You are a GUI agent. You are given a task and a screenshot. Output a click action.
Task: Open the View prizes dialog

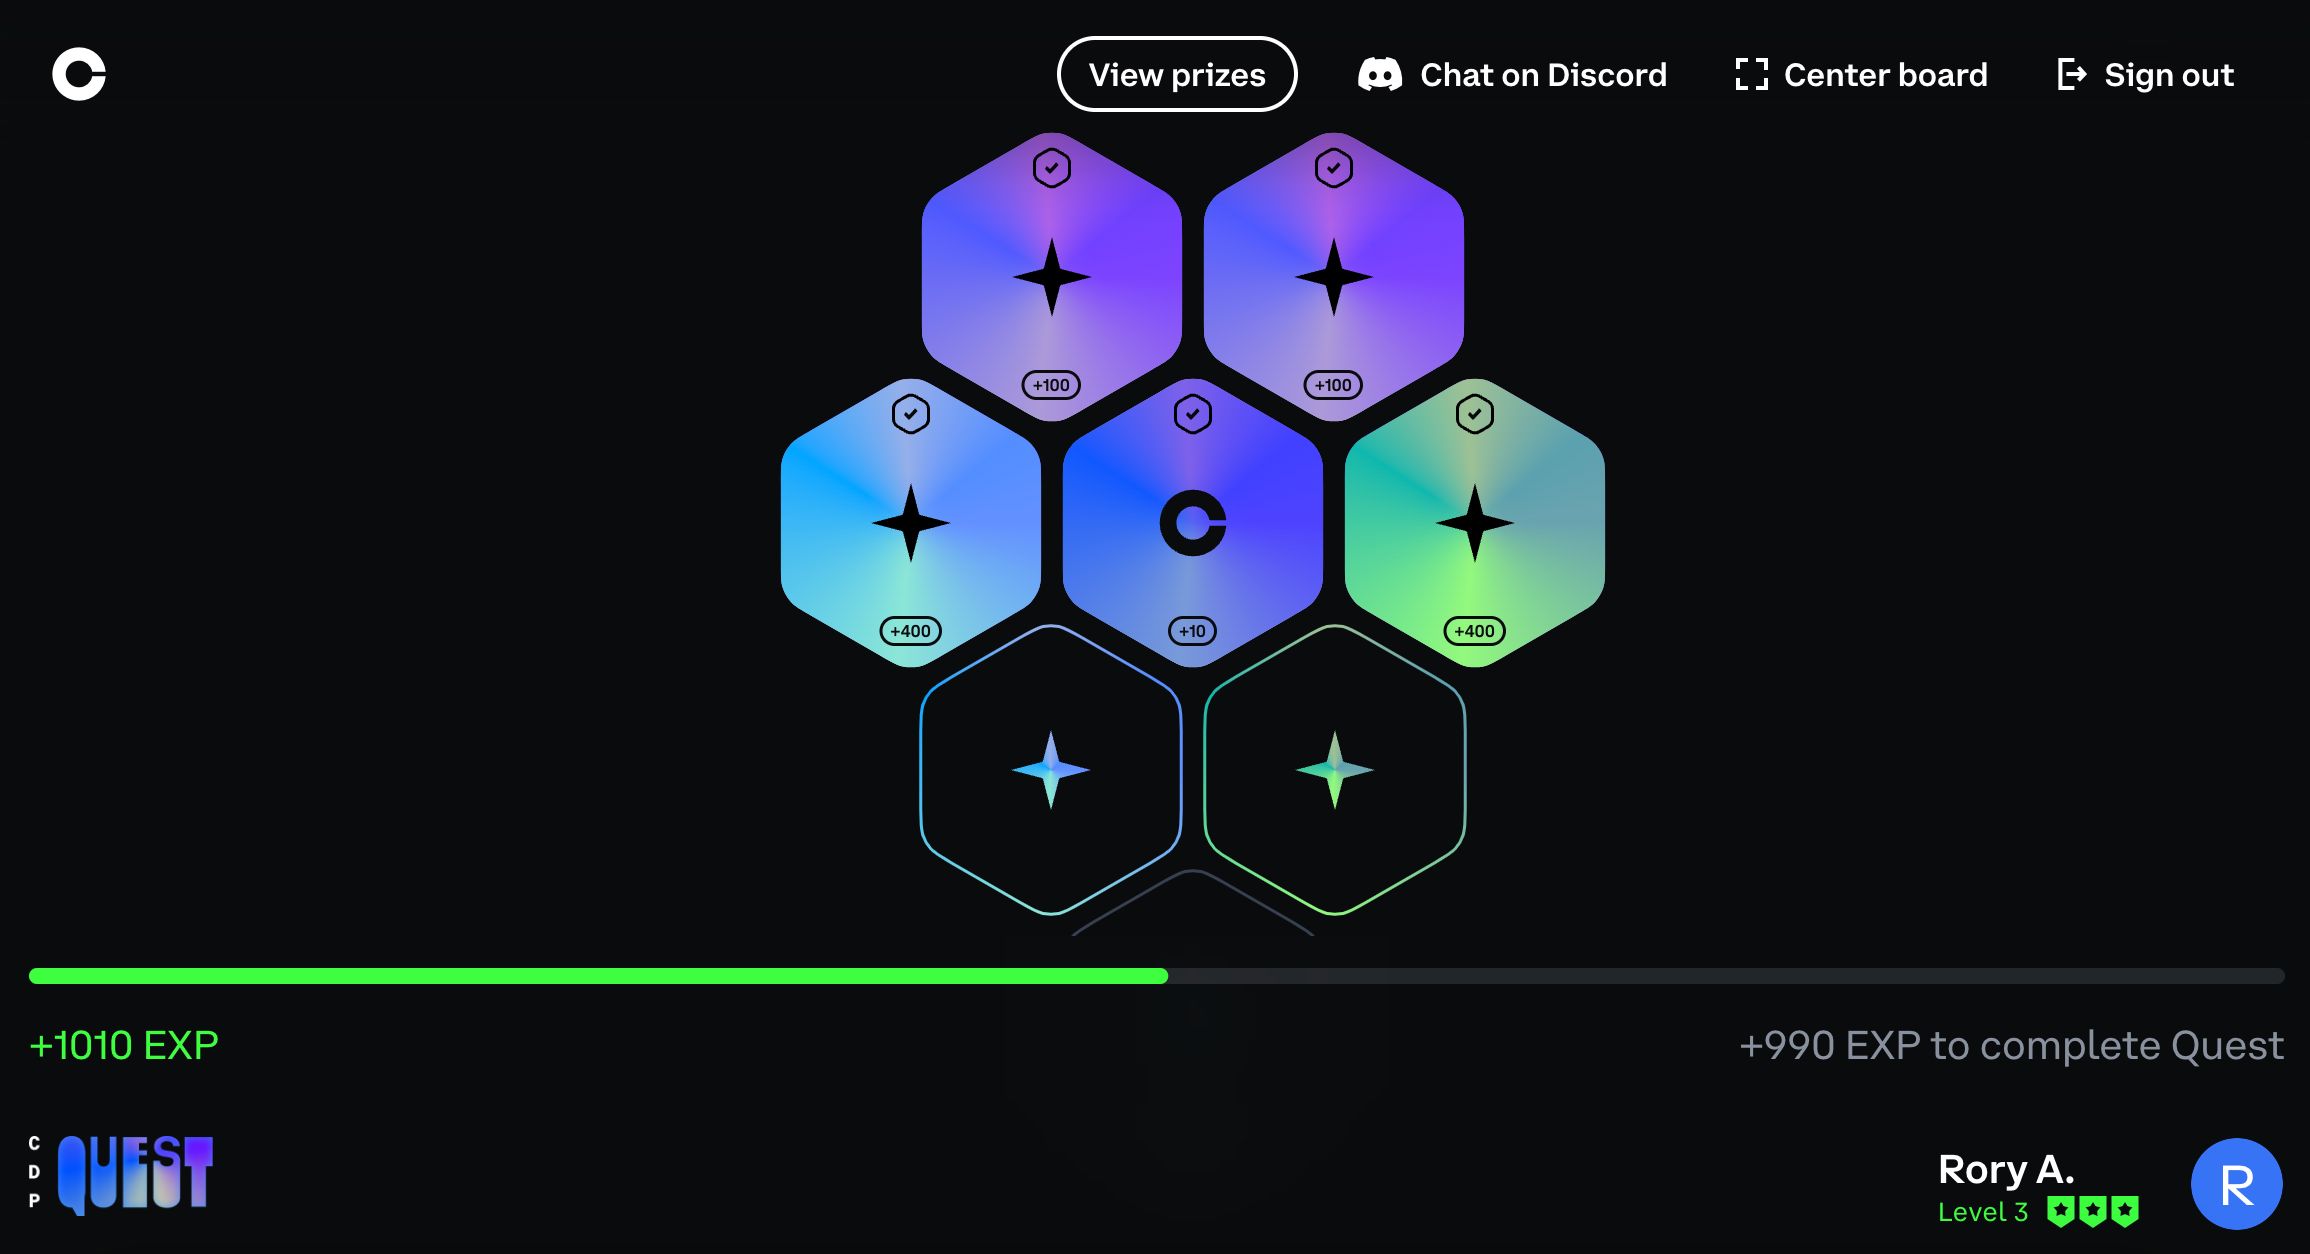tap(1177, 73)
